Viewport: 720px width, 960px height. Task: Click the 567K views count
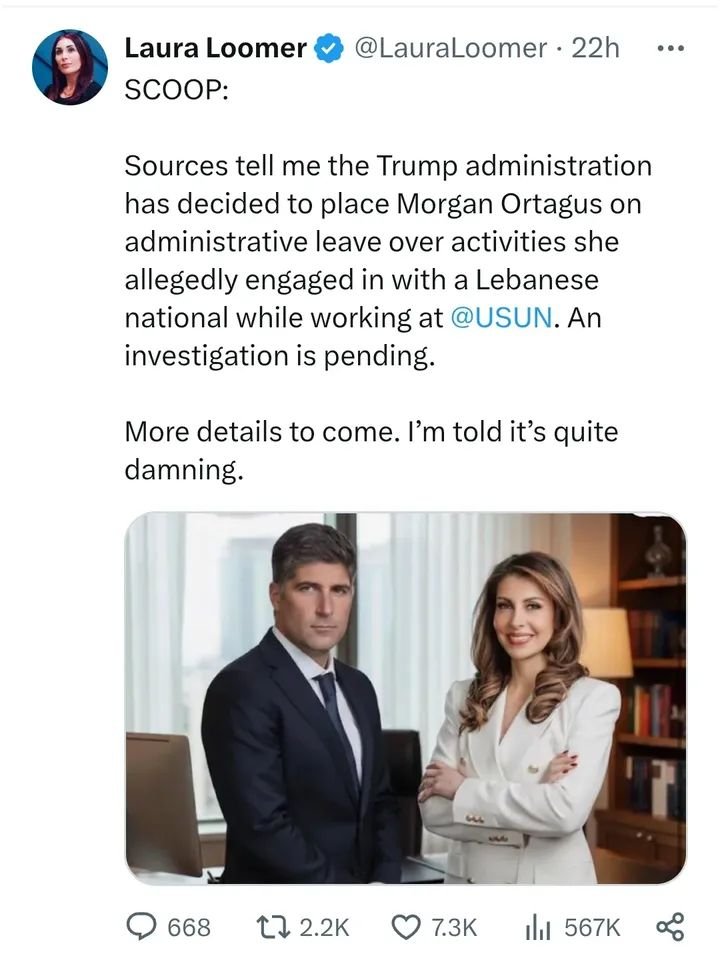coord(592,928)
